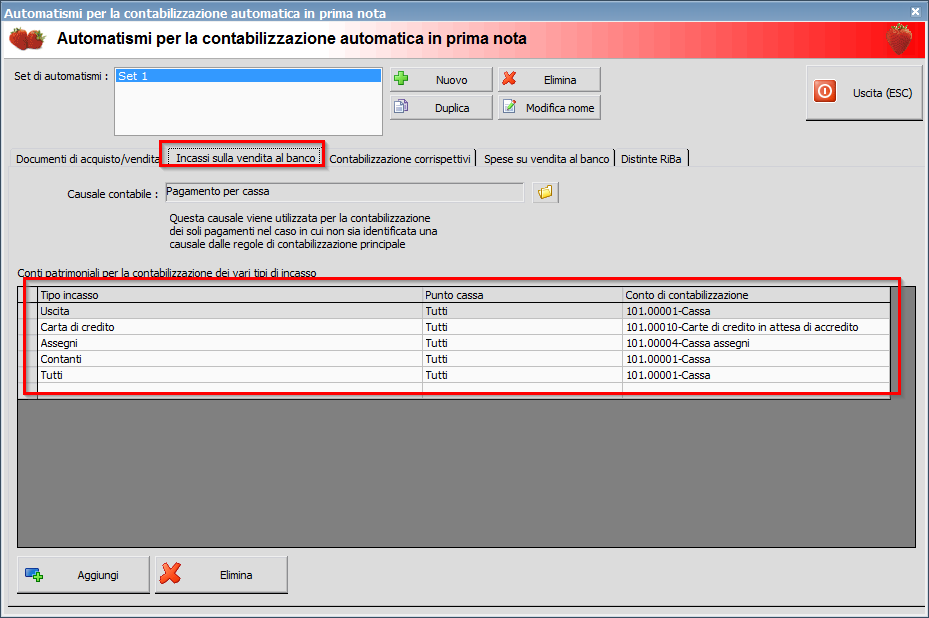This screenshot has height=618, width=929.
Task: Click the Conto di contabilizzazione column header
Action: click(757, 295)
